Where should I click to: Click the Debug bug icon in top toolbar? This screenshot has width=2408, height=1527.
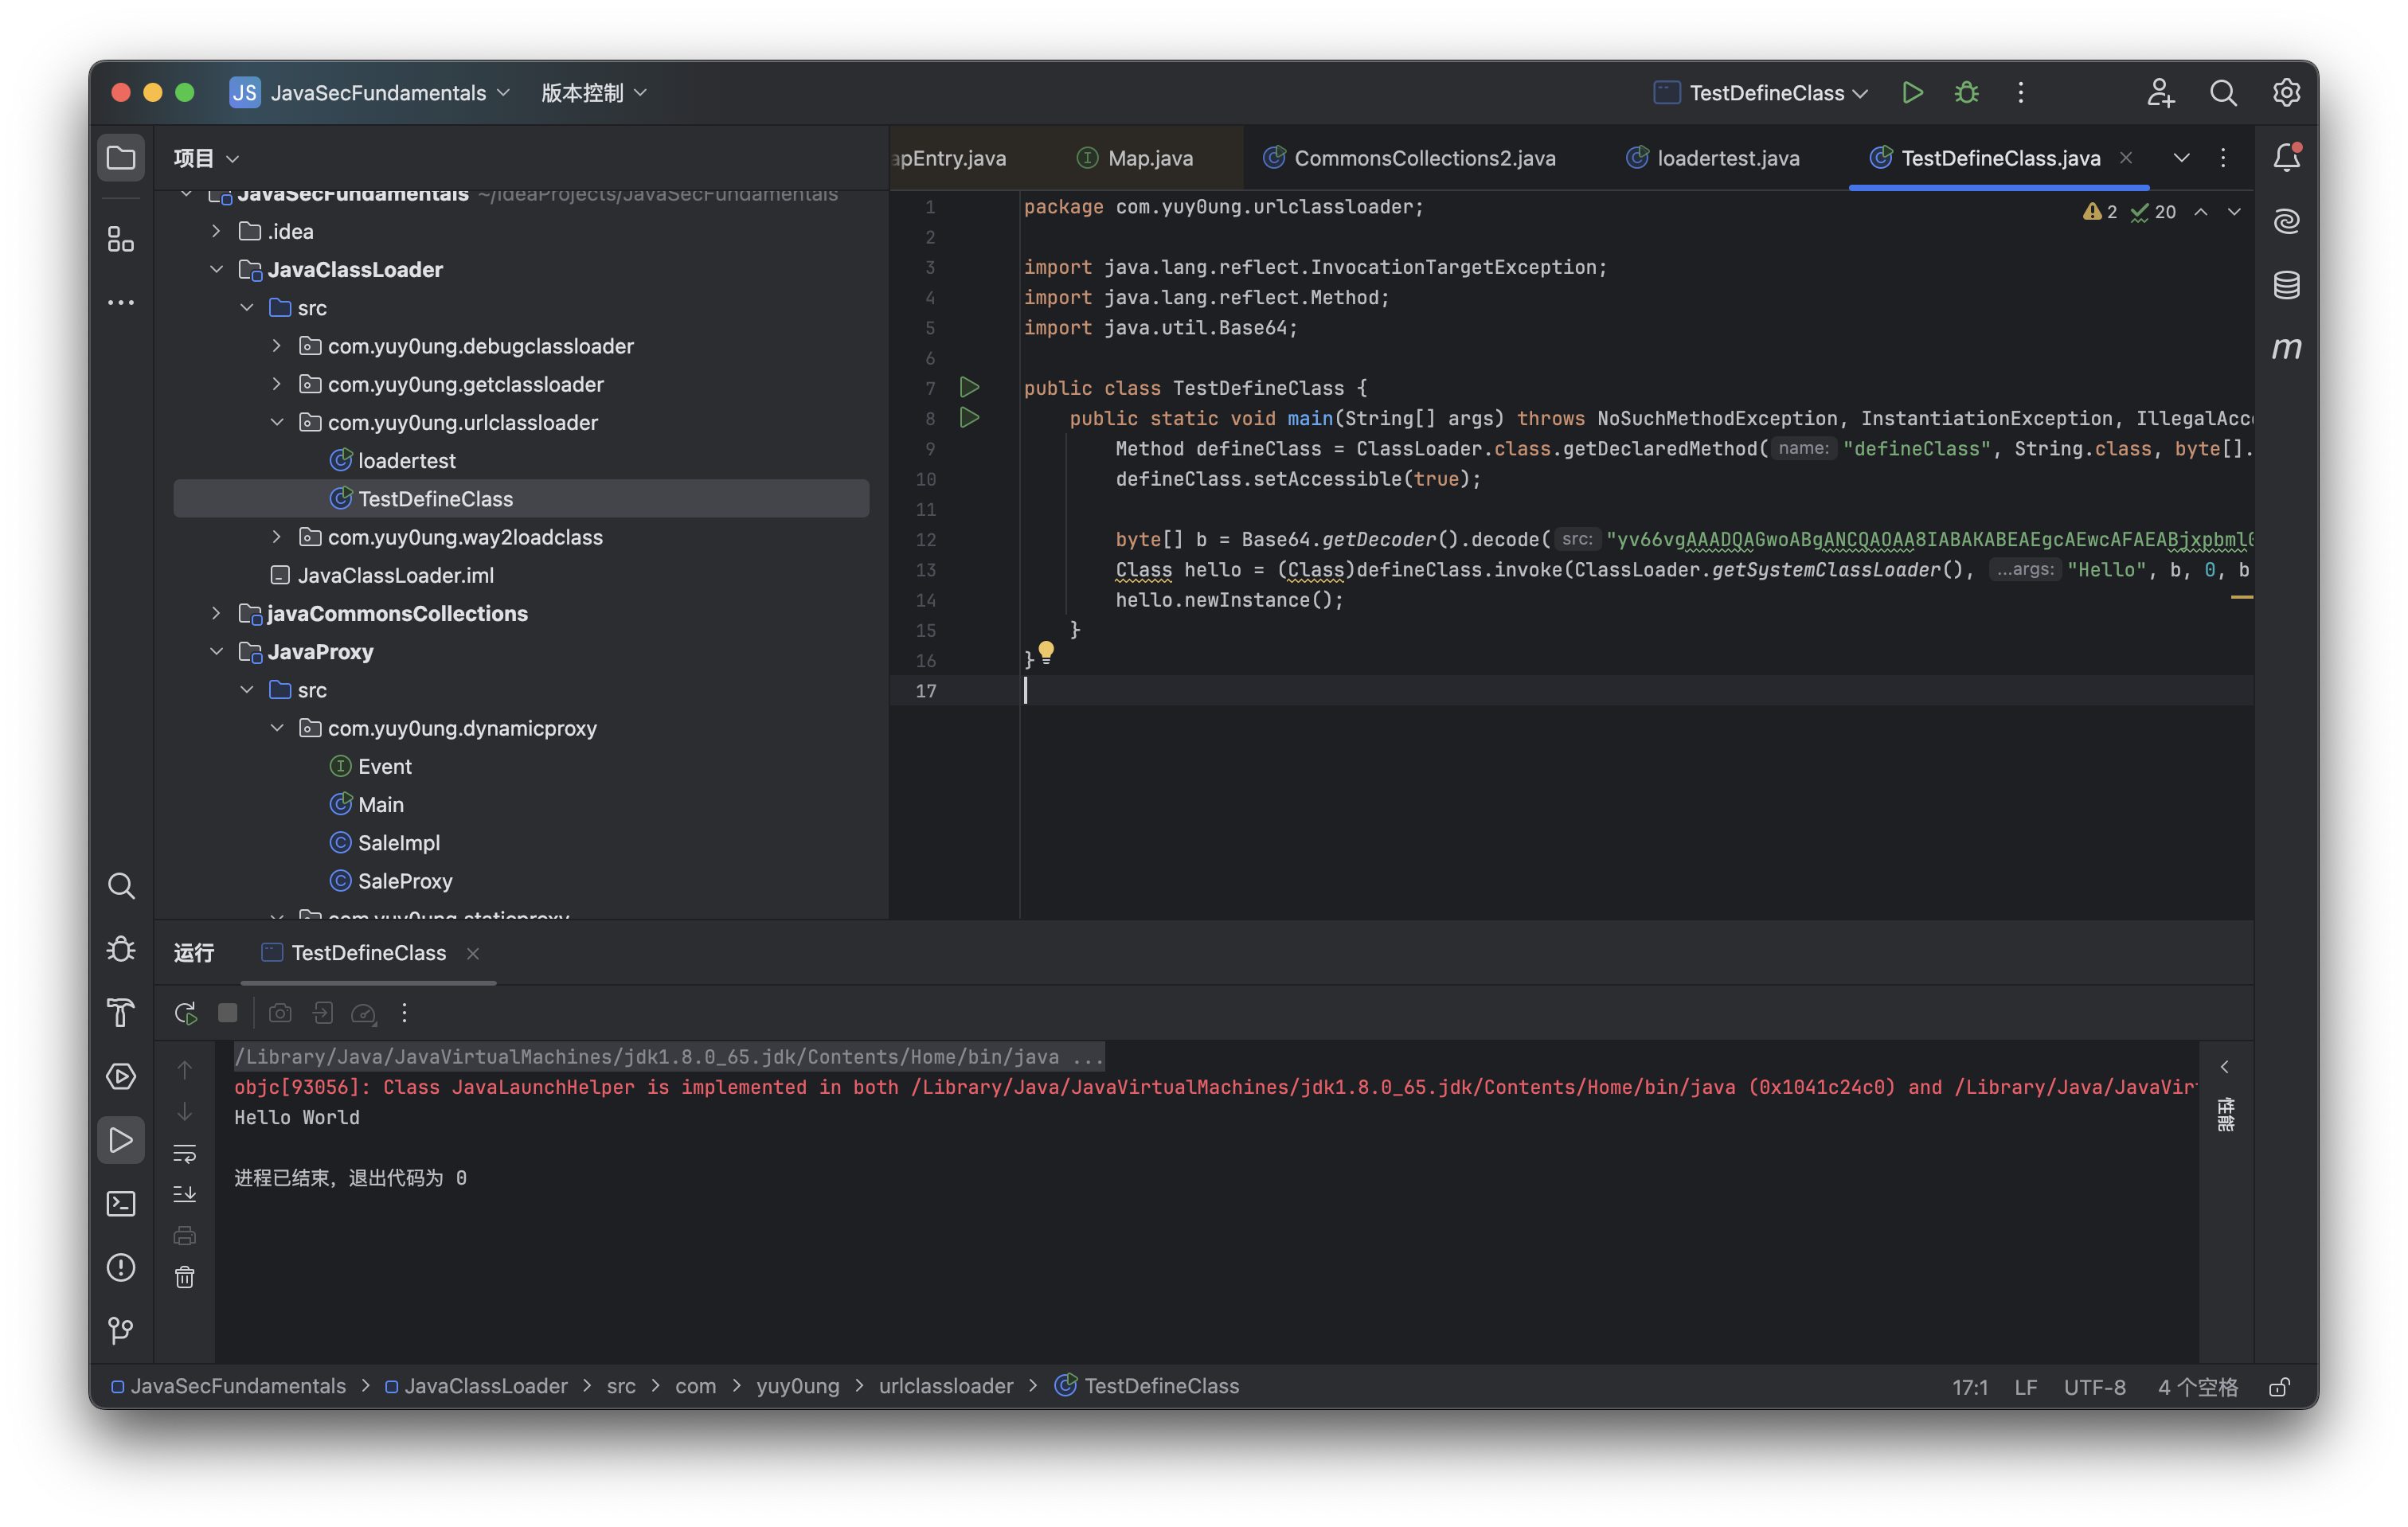(x=1966, y=93)
